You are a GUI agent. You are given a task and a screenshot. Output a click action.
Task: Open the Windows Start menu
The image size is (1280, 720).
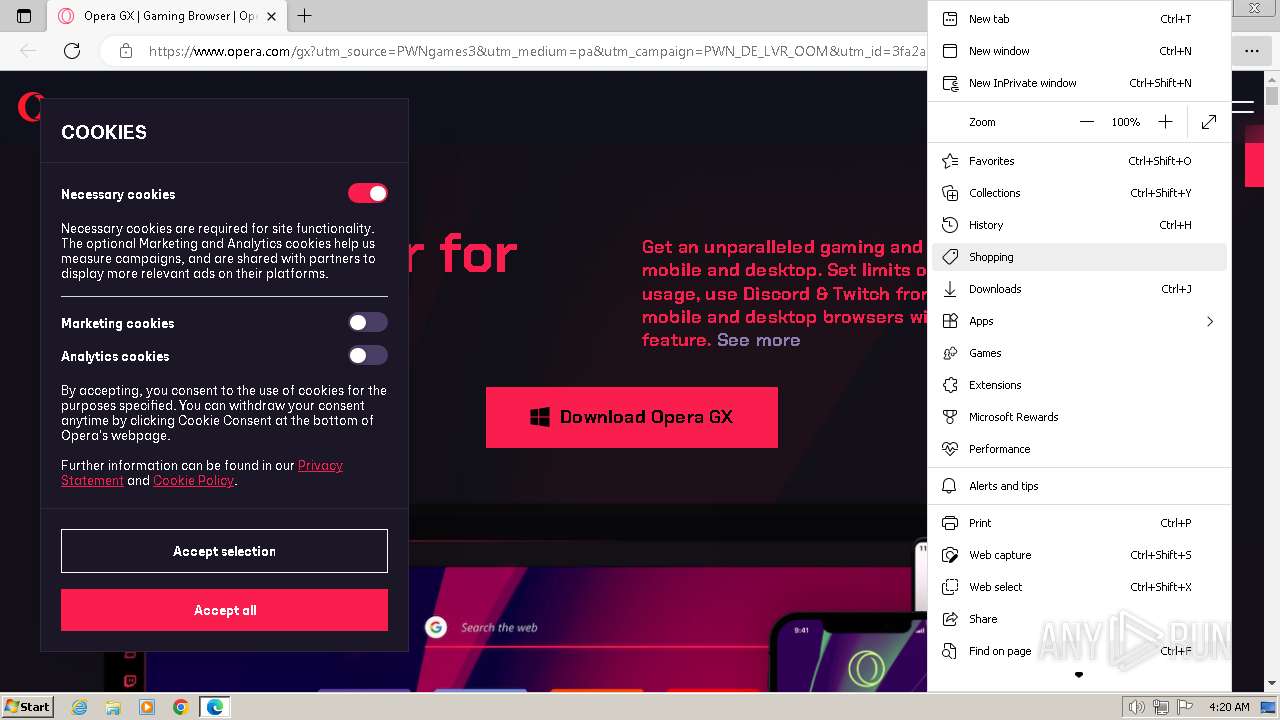pyautogui.click(x=28, y=706)
